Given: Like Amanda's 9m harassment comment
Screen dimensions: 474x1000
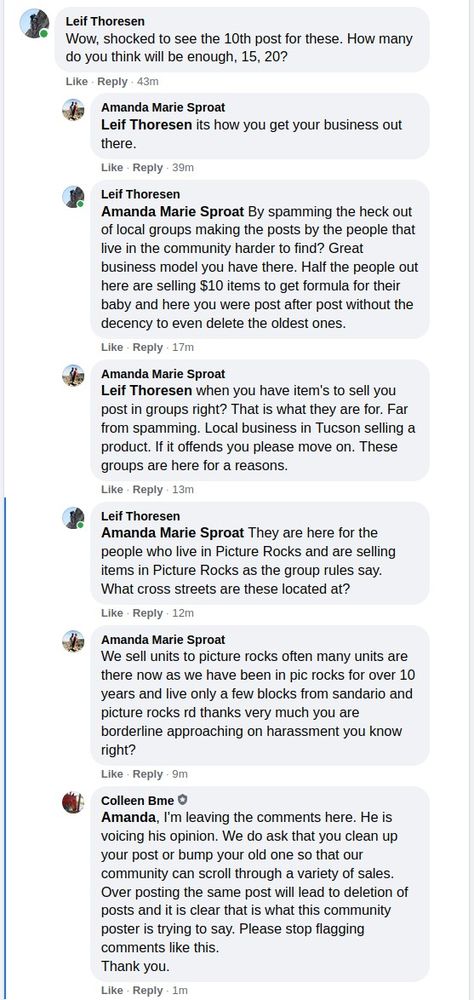Looking at the screenshot, I should pyautogui.click(x=112, y=774).
